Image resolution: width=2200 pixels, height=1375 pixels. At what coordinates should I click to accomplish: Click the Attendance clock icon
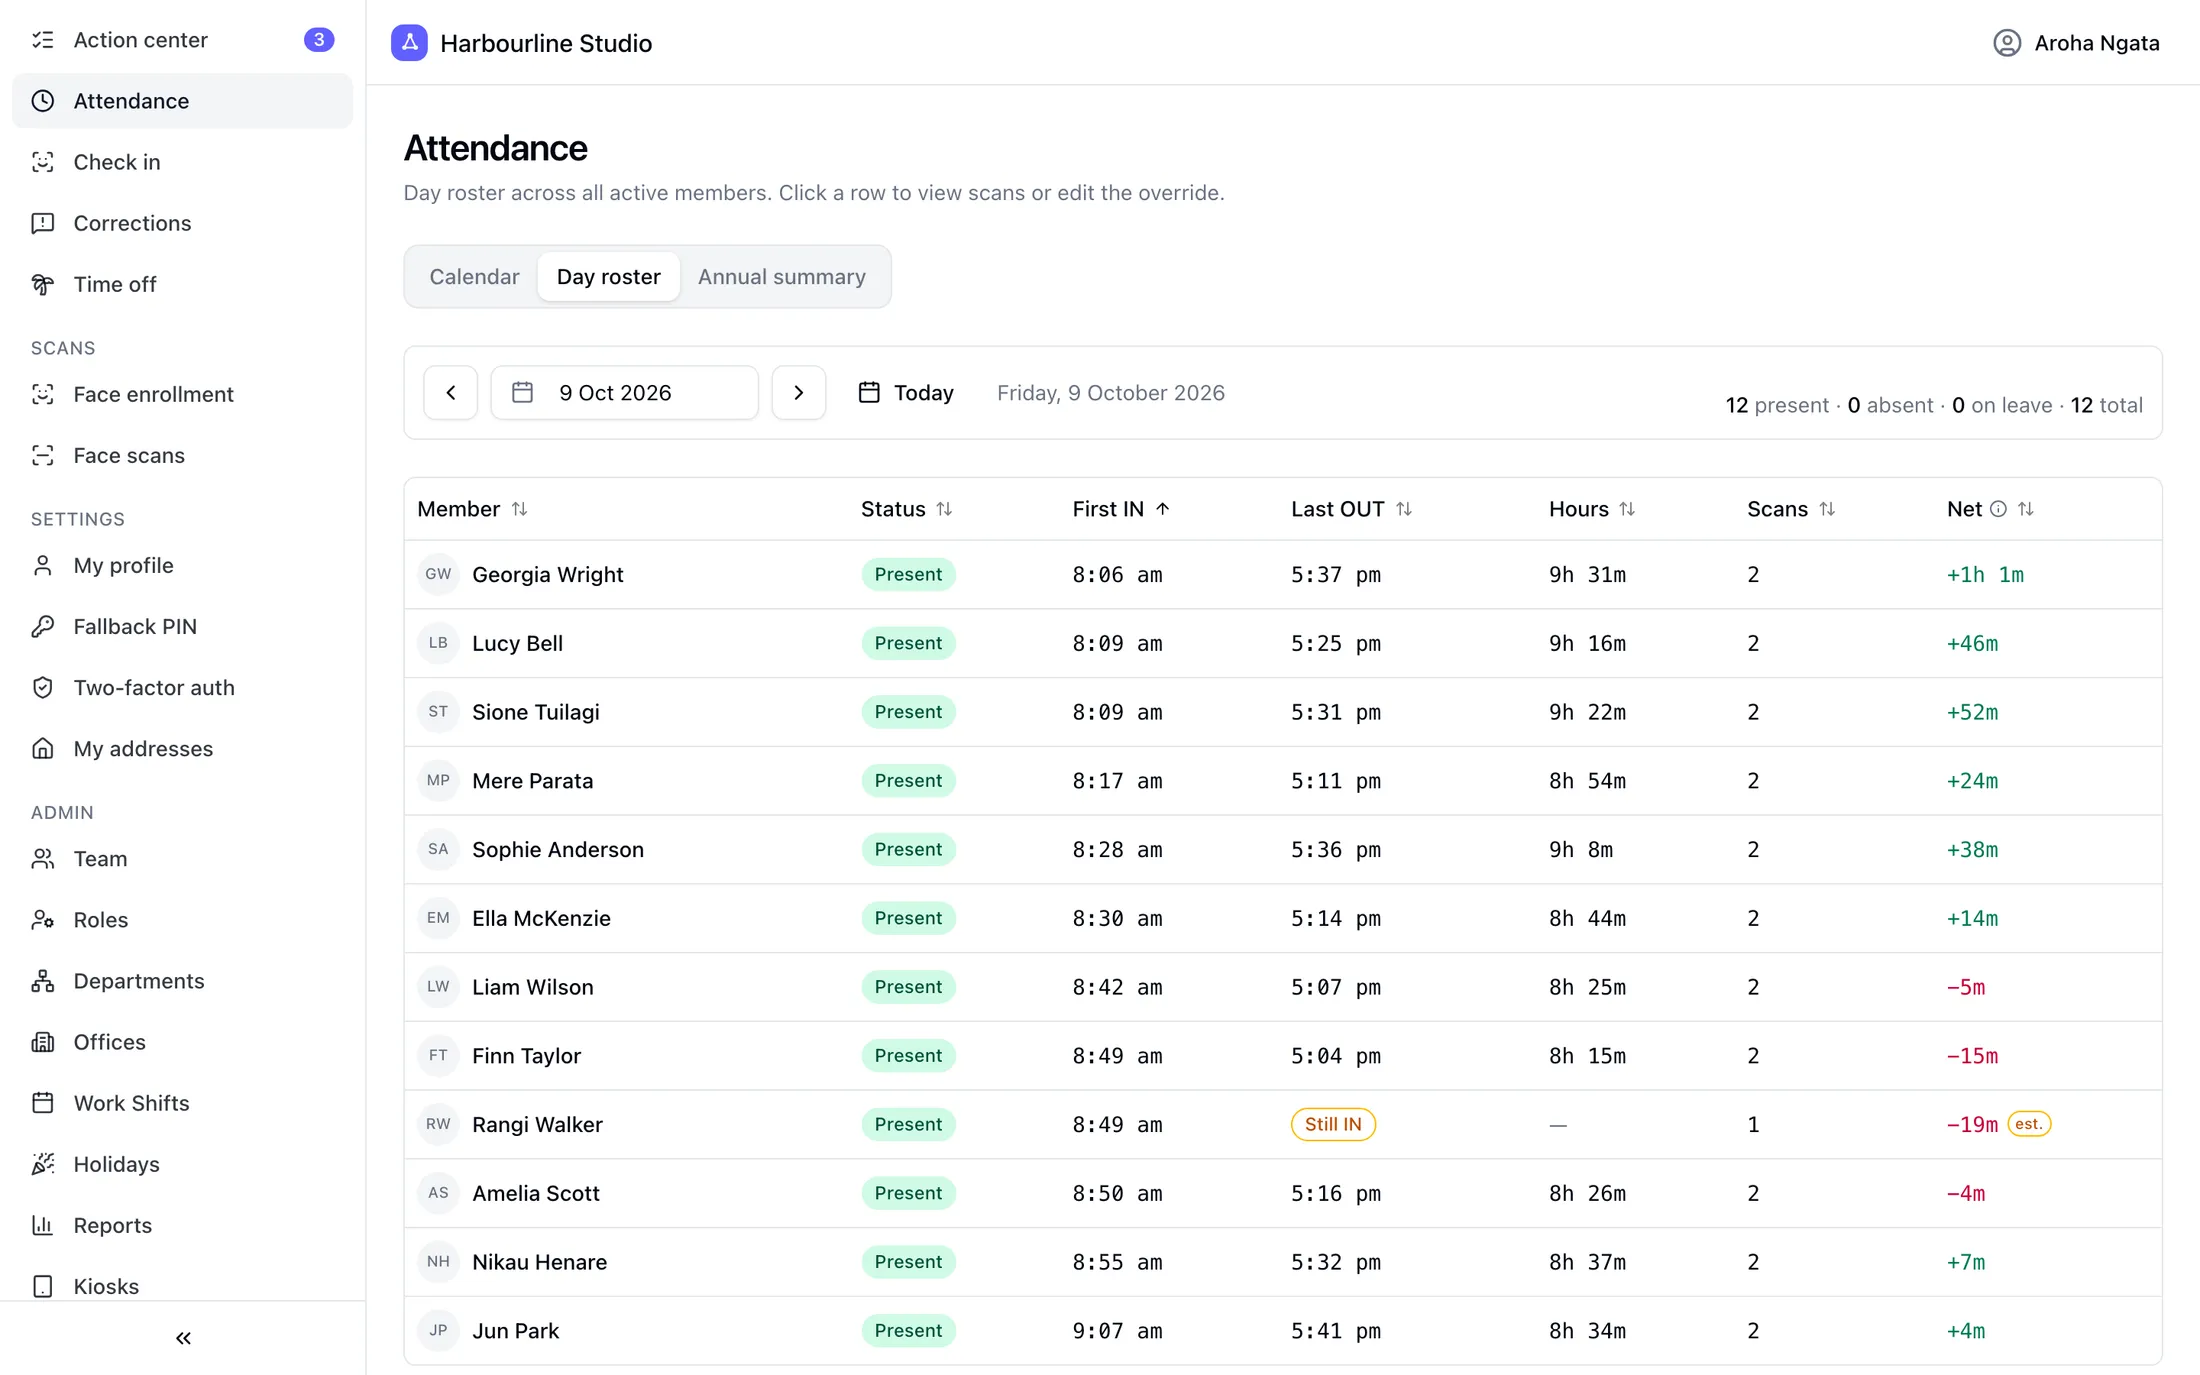(43, 101)
